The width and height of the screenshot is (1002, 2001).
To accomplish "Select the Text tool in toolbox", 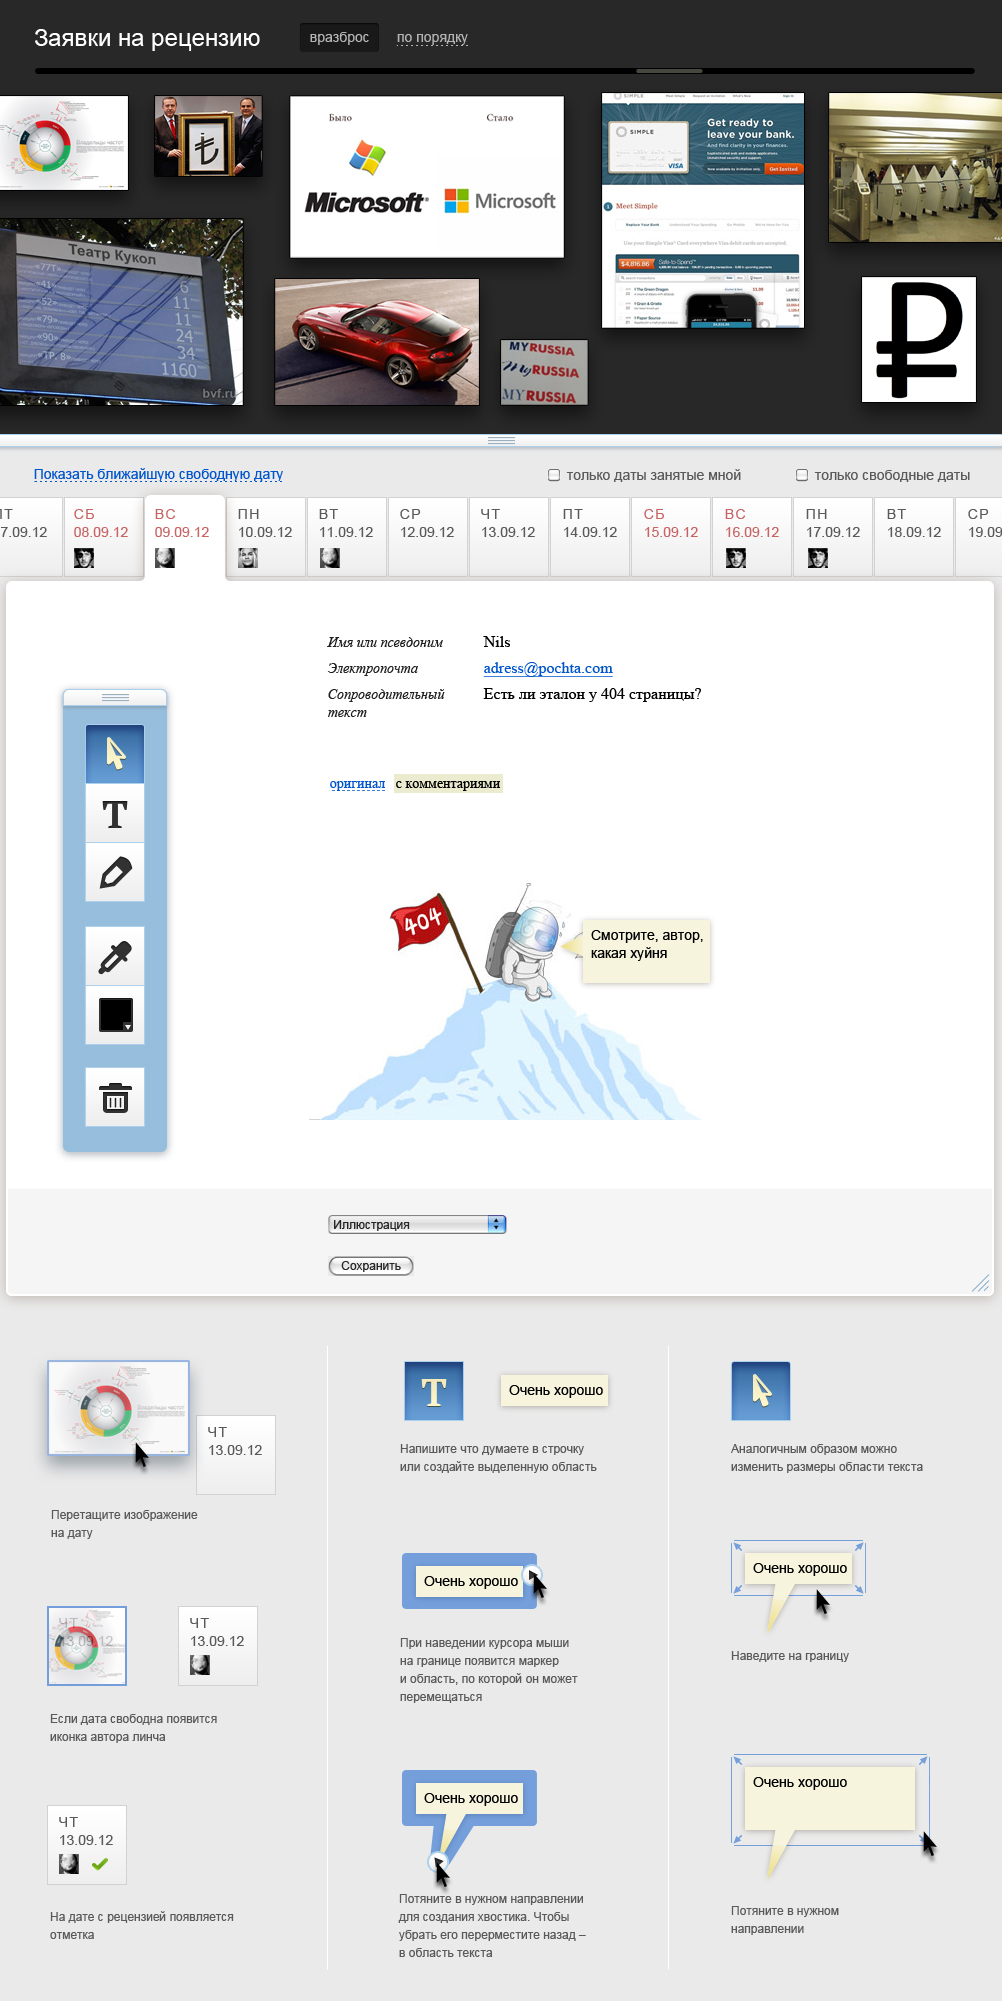I will pos(115,814).
